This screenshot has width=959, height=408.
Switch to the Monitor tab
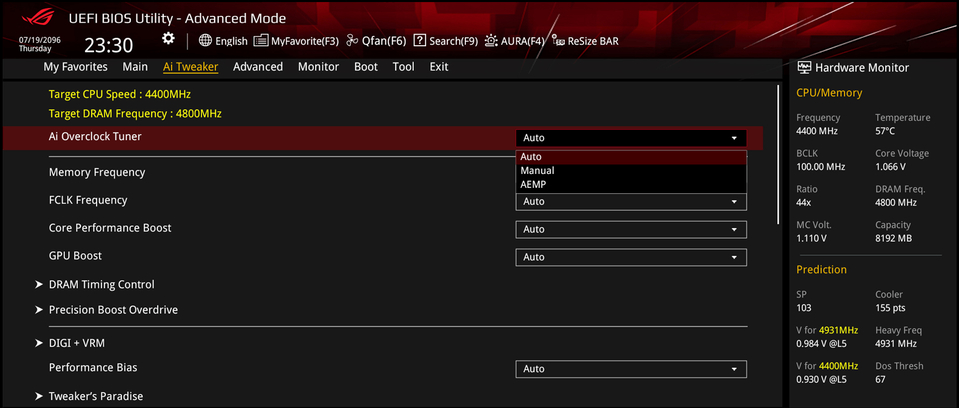pos(318,67)
